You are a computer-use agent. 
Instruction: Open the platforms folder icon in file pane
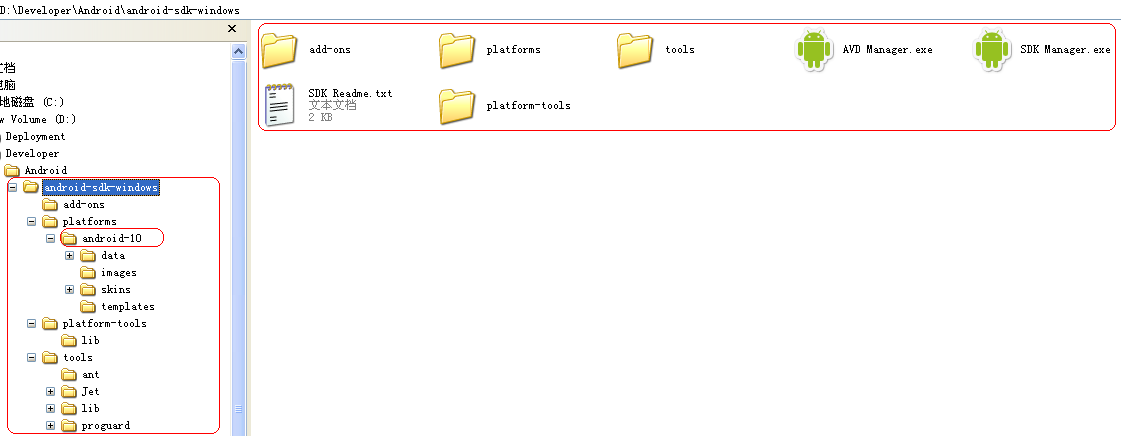[458, 50]
